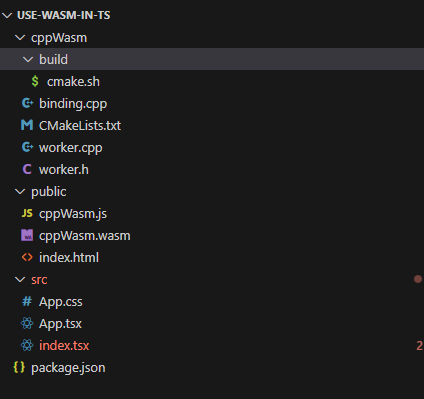Viewport: 424px width, 399px height.
Task: Click the JS icon next to cppWasm.js
Action: 27,213
